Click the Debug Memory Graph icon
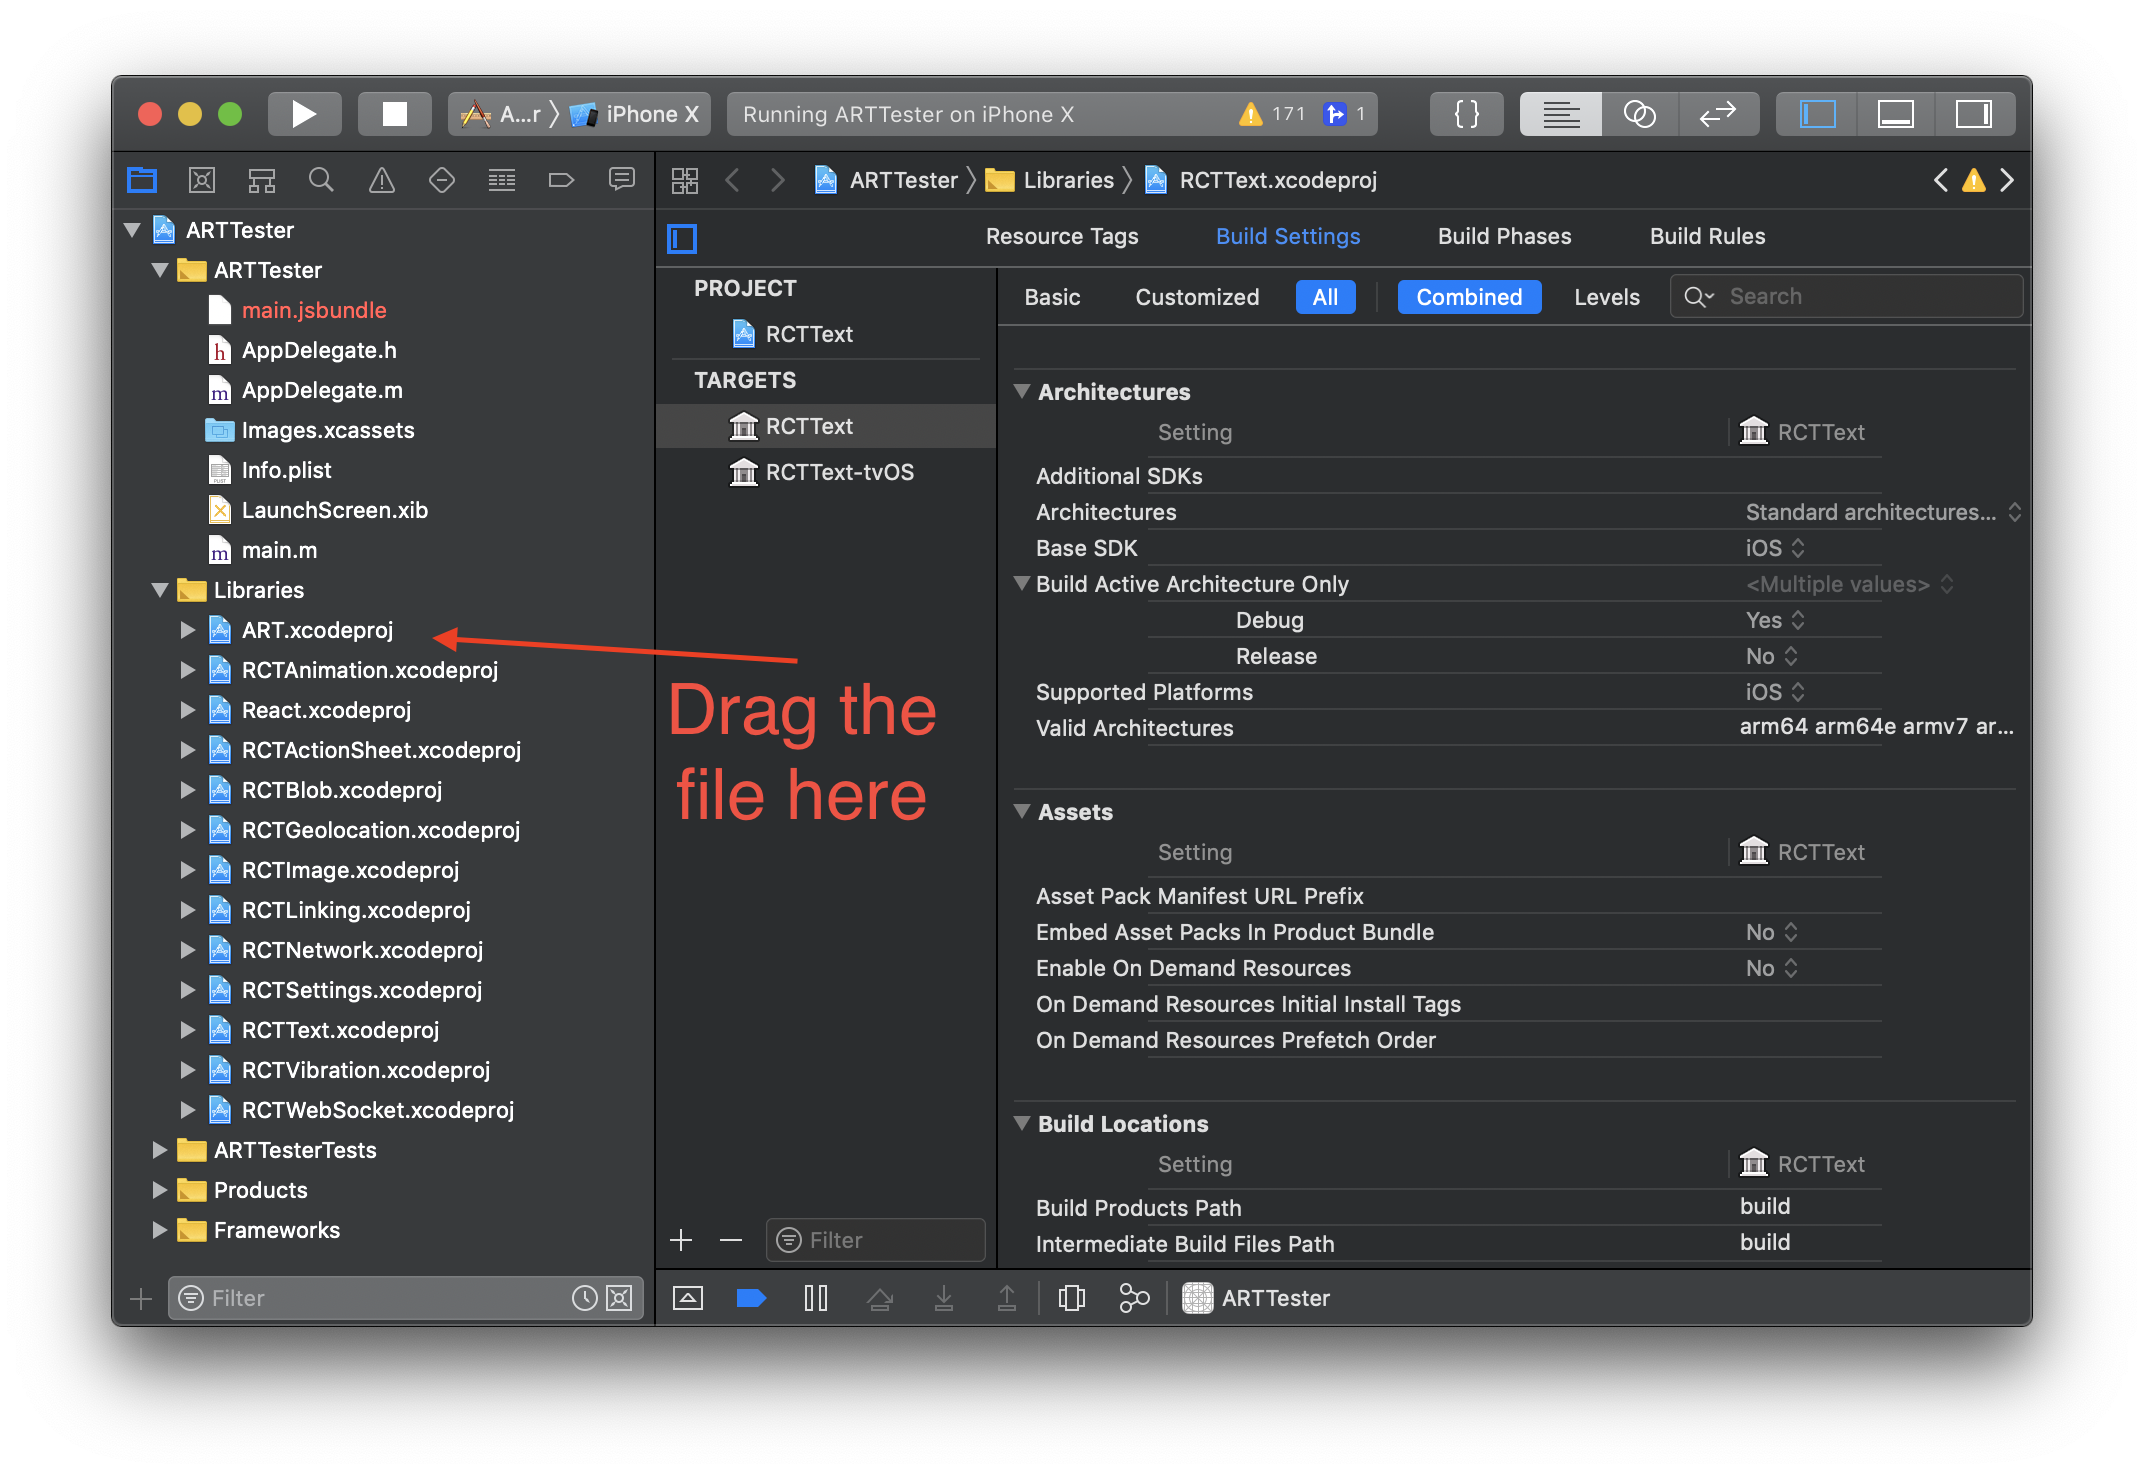Viewport: 2144px width, 1474px height. [x=1134, y=1298]
